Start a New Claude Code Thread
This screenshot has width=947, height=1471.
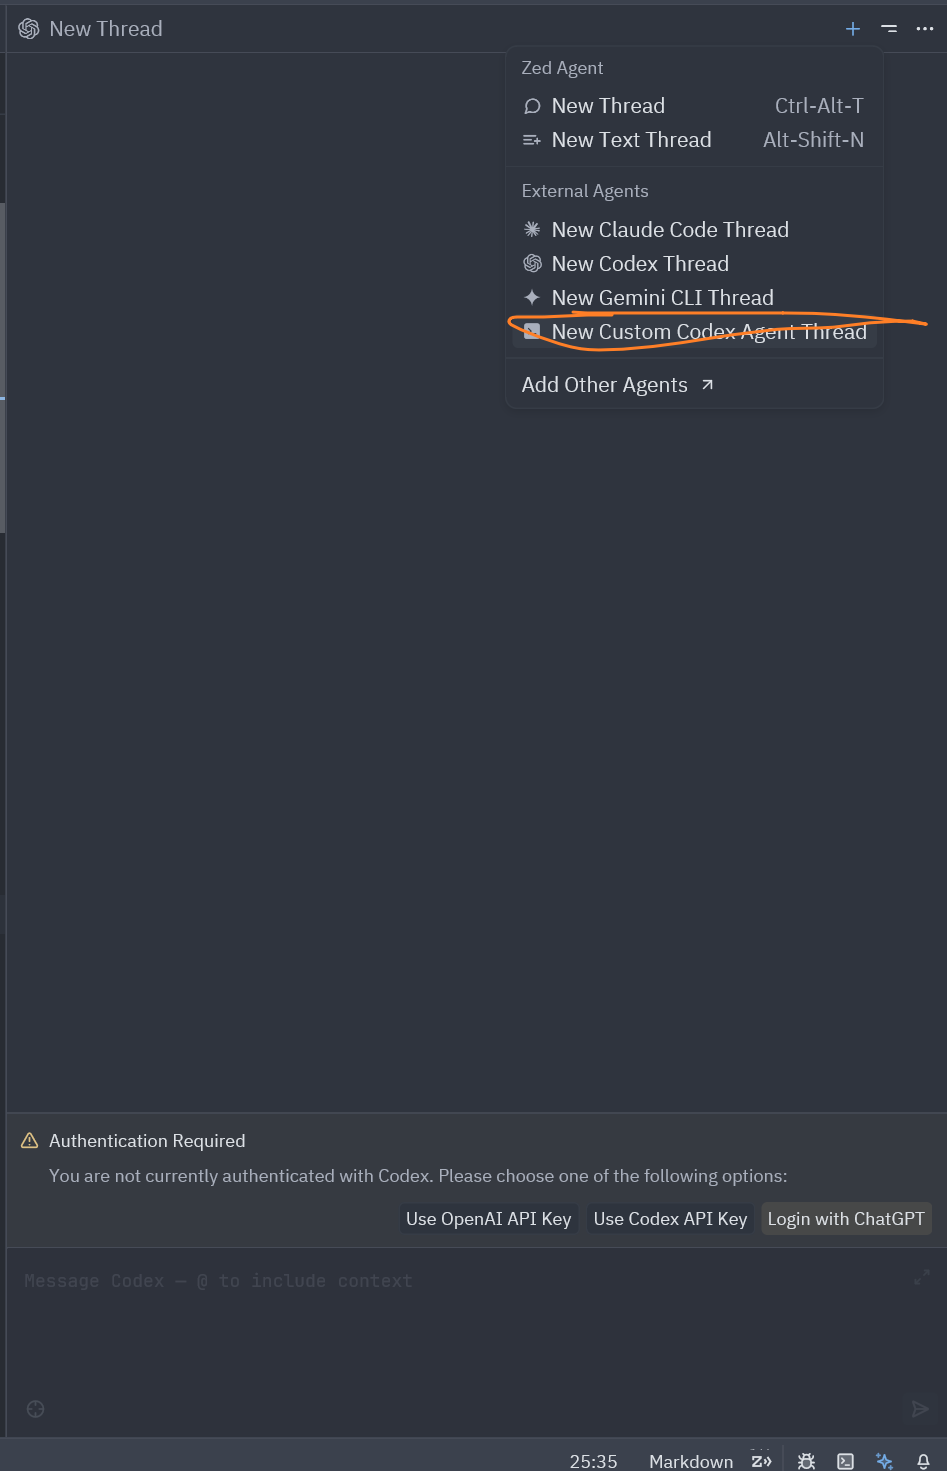670,230
